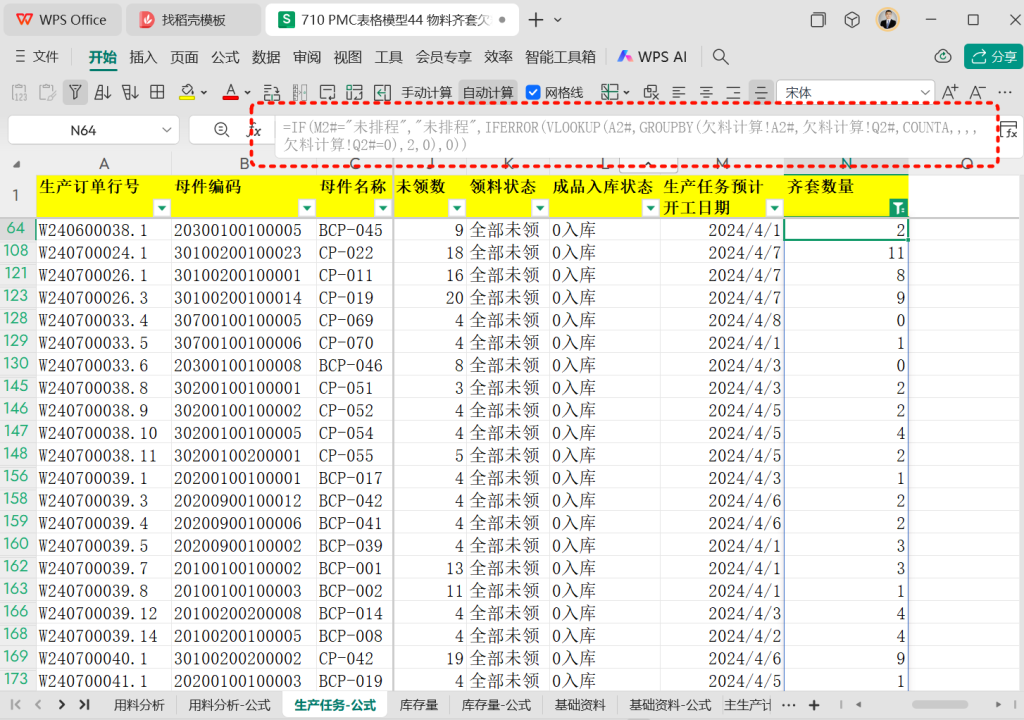The width and height of the screenshot is (1024, 720).
Task: Click the center align icon
Action: (707, 93)
